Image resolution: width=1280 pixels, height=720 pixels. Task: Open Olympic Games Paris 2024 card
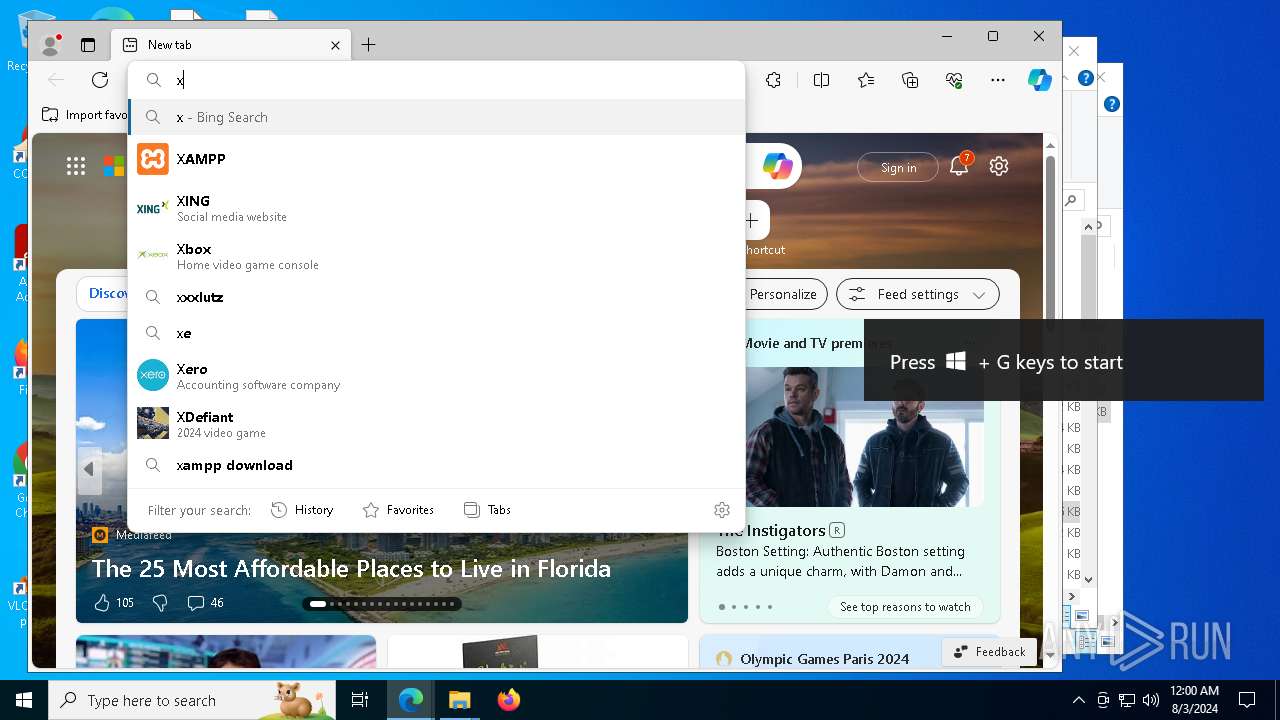click(x=824, y=659)
